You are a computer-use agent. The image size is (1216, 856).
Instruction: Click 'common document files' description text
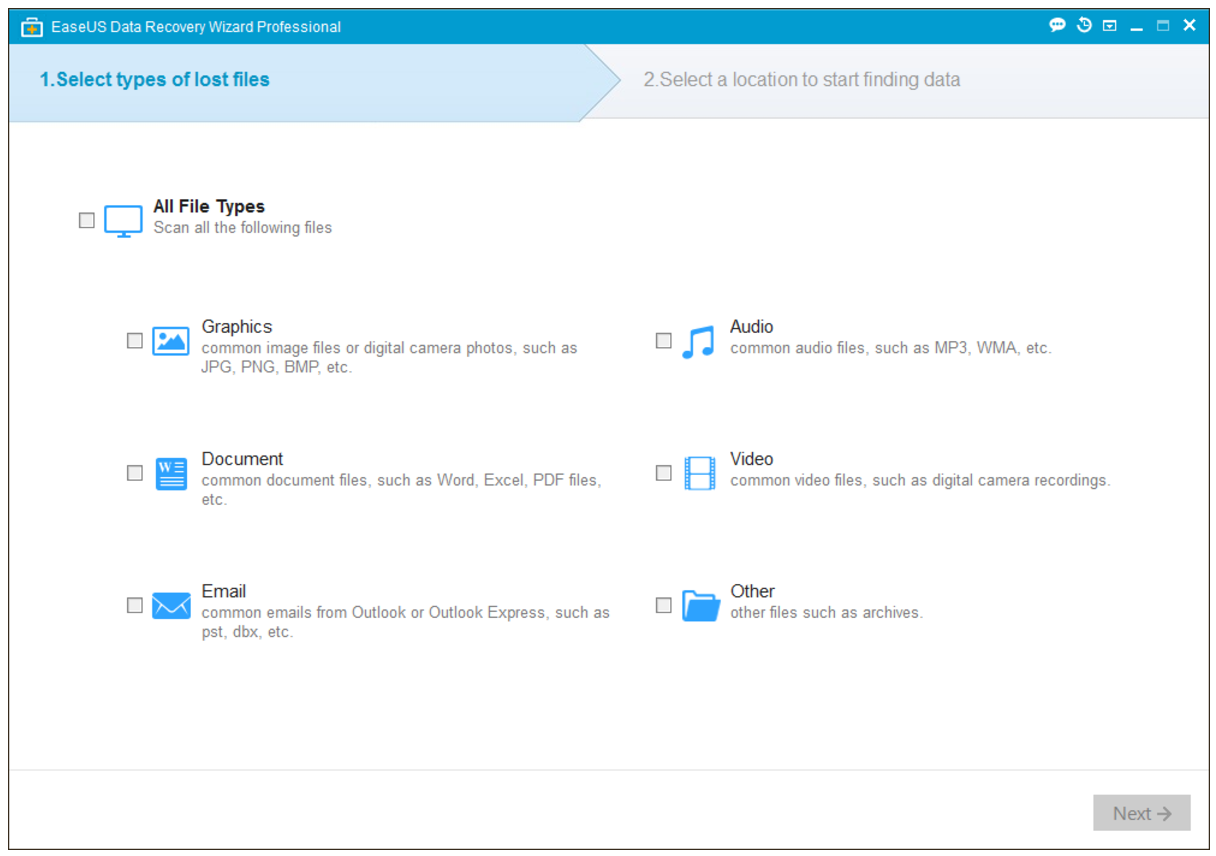402,490
